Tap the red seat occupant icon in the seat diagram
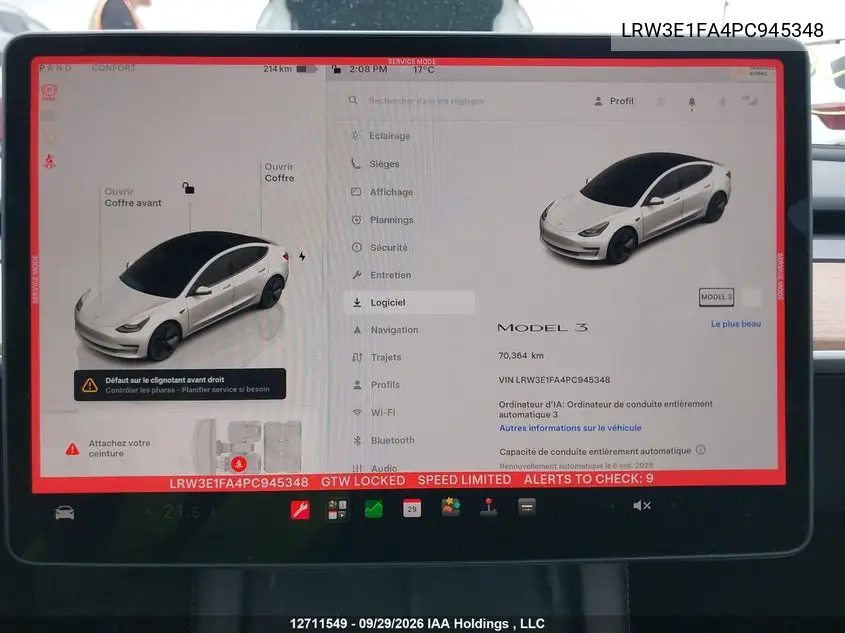Image resolution: width=845 pixels, height=633 pixels. click(239, 463)
